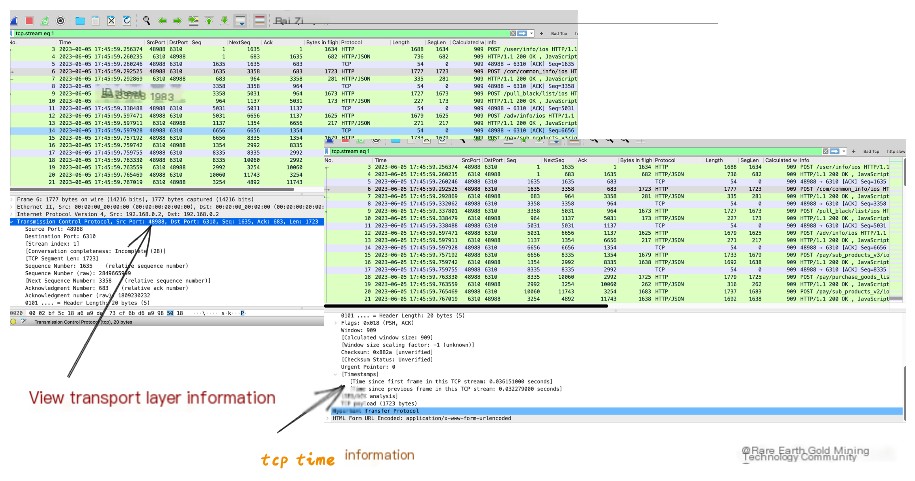Clear the display filter in front window
The height and width of the screenshot is (481, 915).
click(x=826, y=151)
